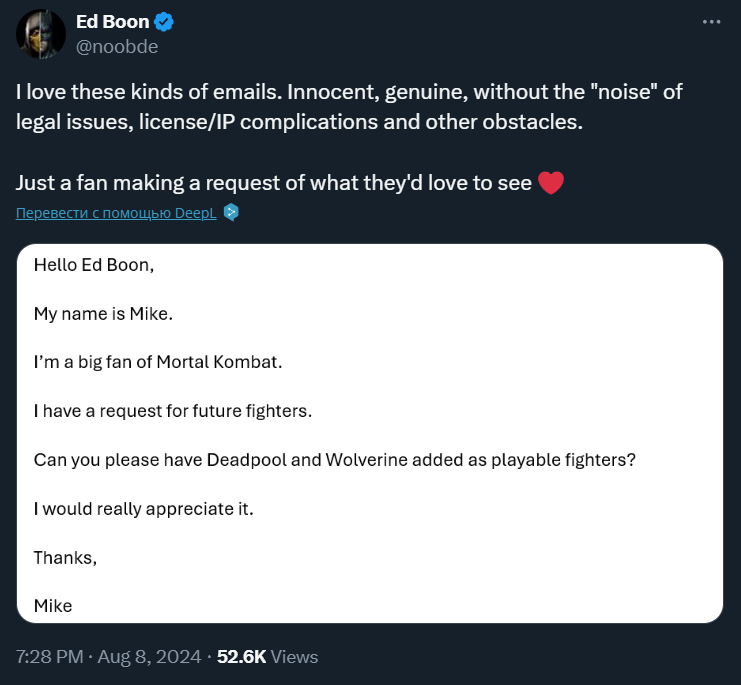Translate the tweet via the DeepL link

(116, 212)
